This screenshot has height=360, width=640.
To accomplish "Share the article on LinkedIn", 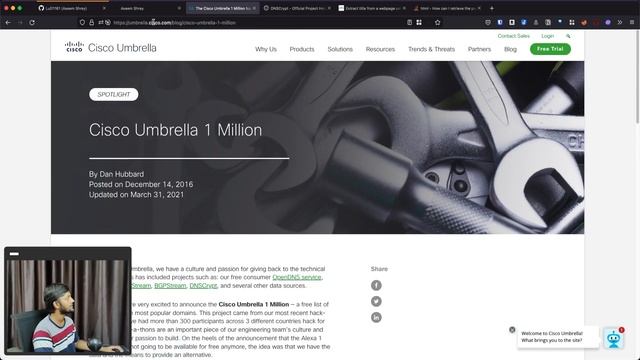I will pos(376,317).
